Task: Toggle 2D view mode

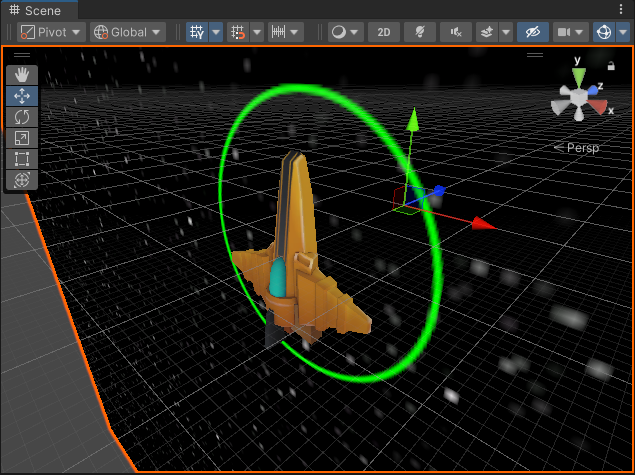Action: pyautogui.click(x=384, y=32)
